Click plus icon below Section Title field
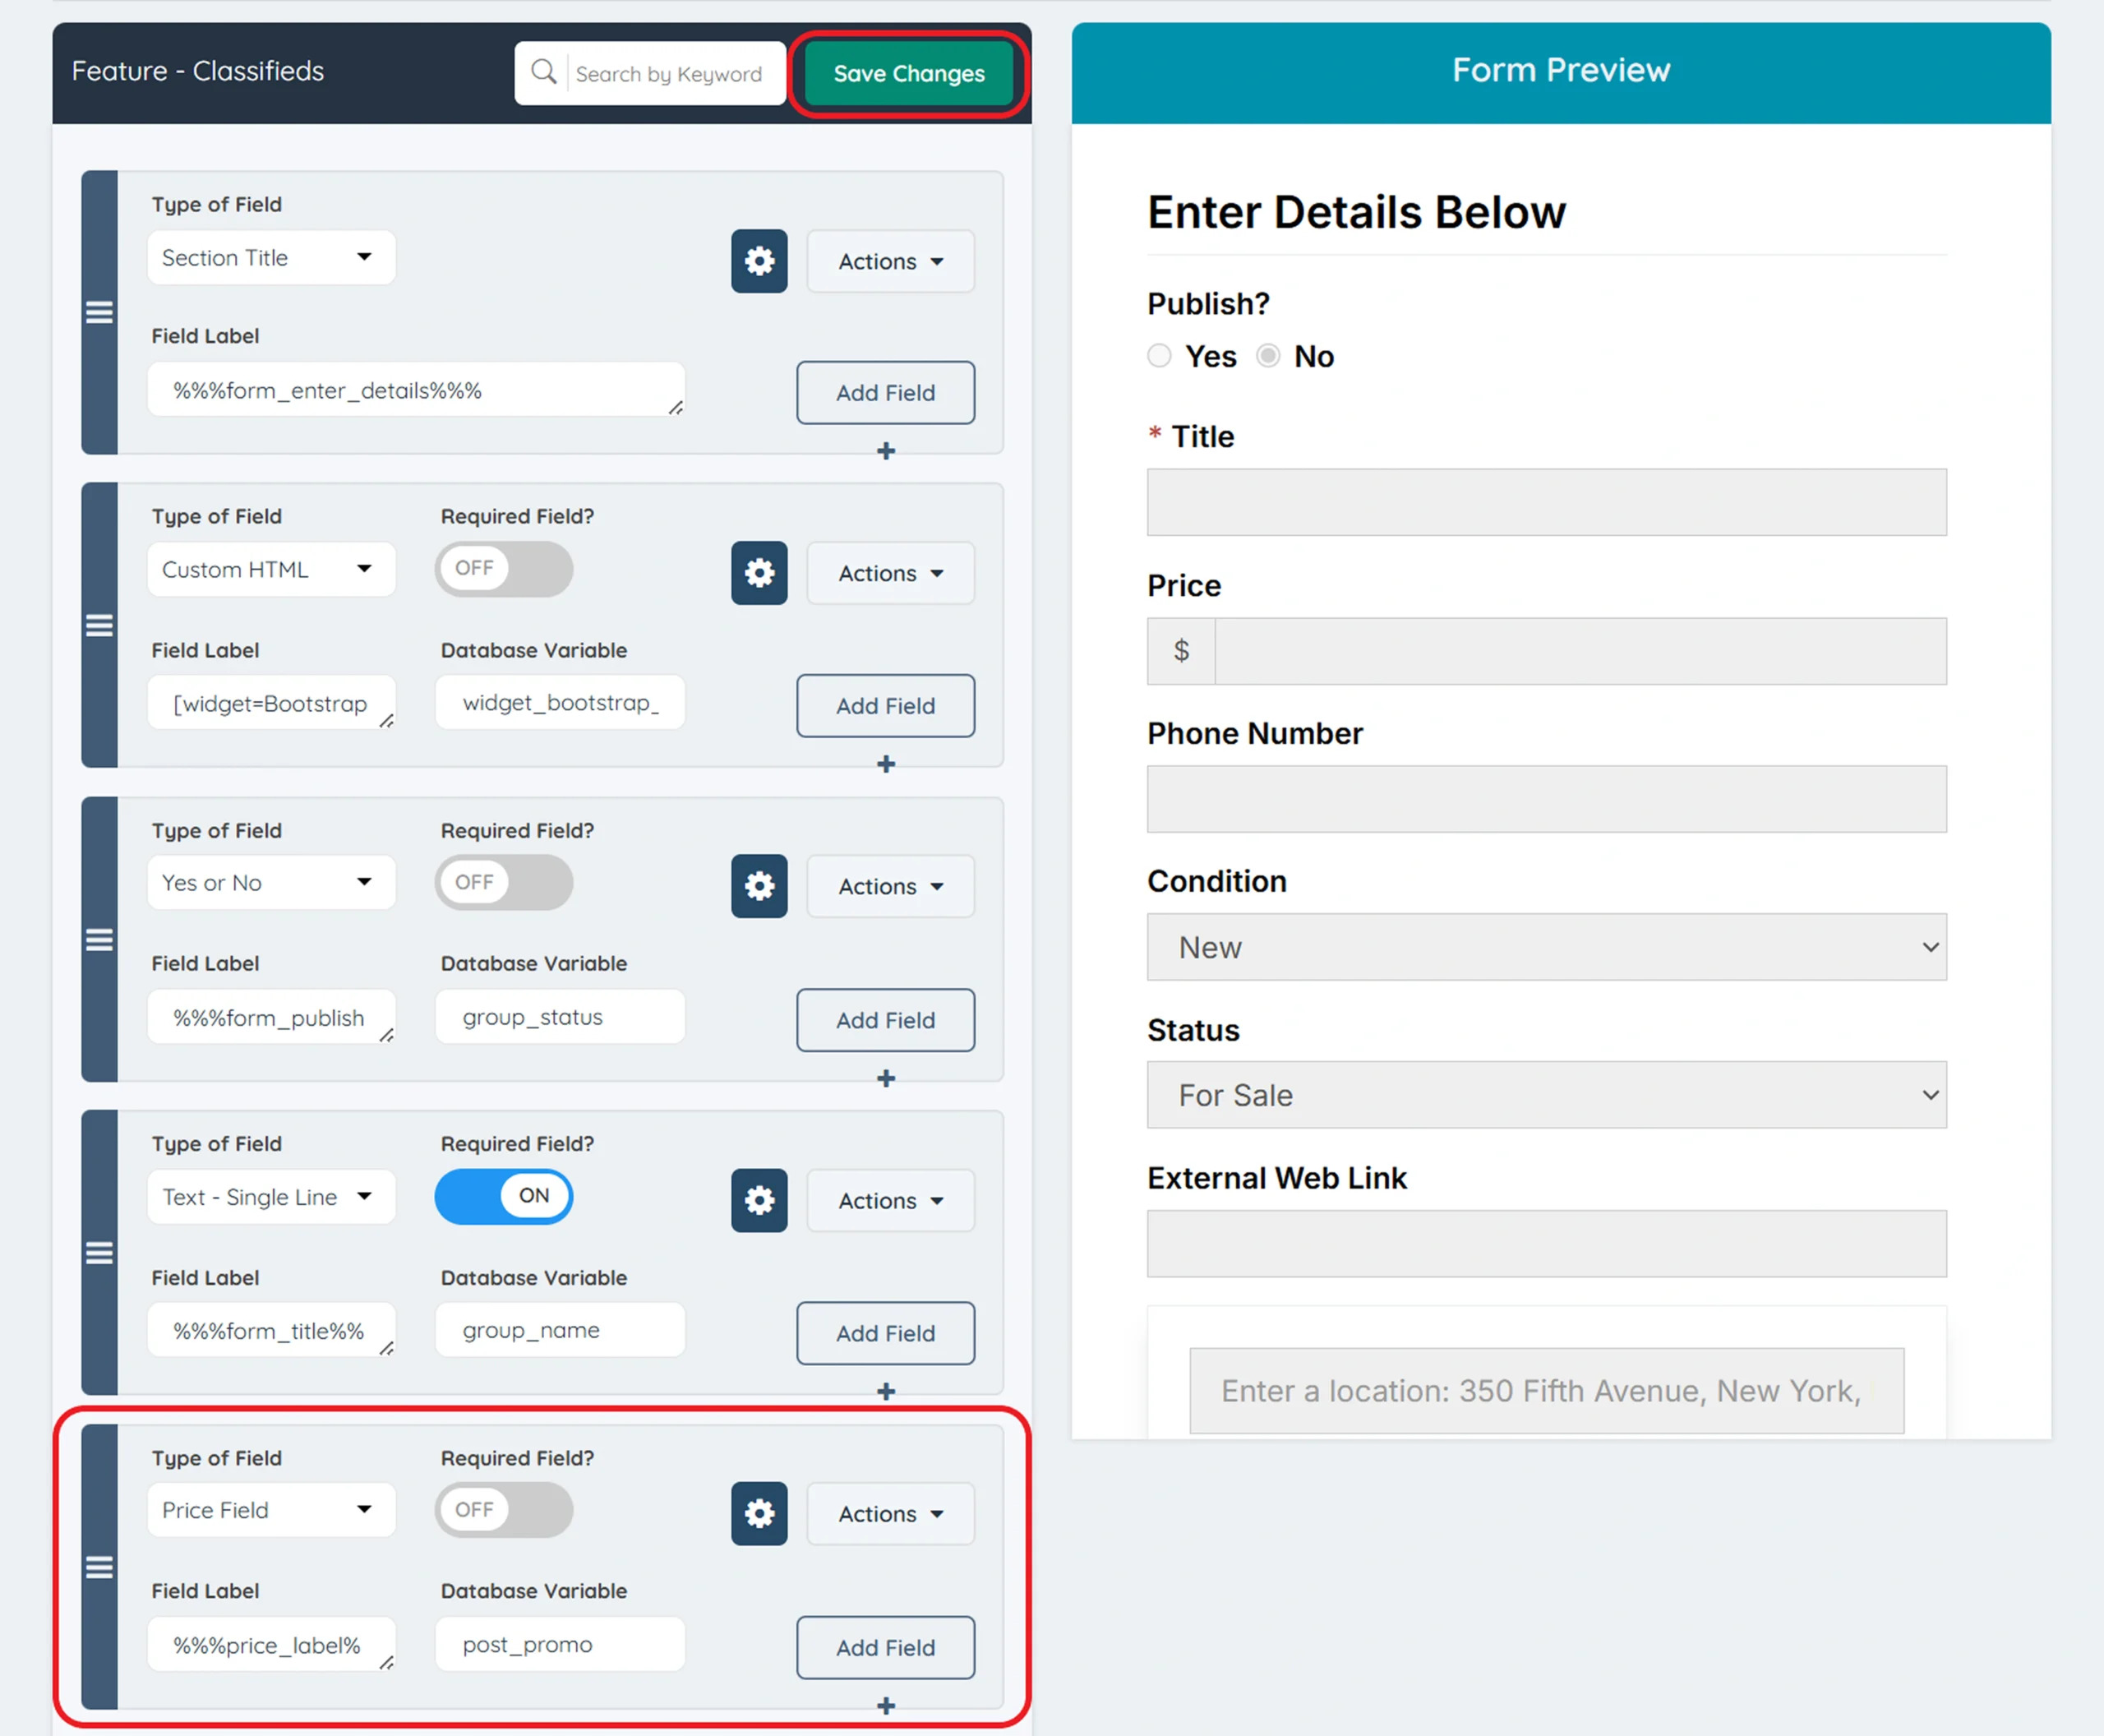The width and height of the screenshot is (2104, 1736). click(885, 451)
